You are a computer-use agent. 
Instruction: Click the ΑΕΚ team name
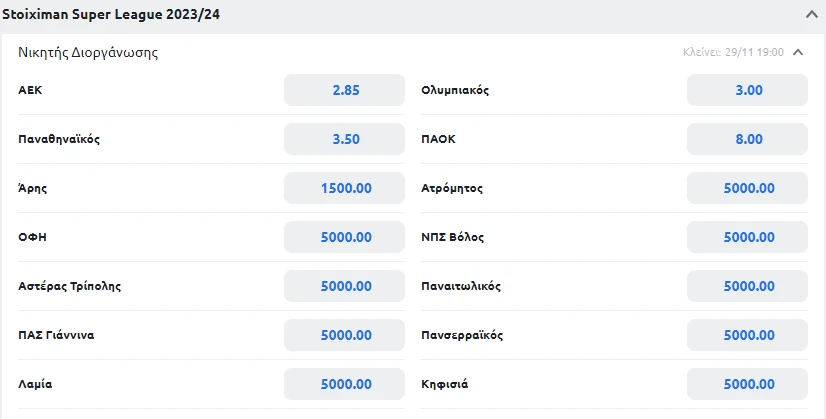pos(30,90)
